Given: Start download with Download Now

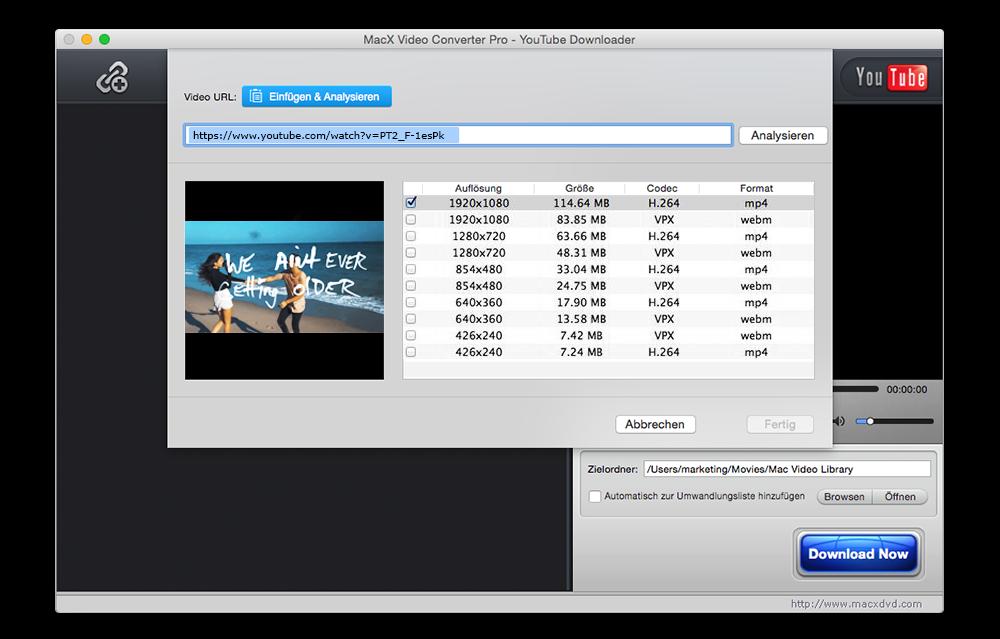Looking at the screenshot, I should (x=858, y=554).
